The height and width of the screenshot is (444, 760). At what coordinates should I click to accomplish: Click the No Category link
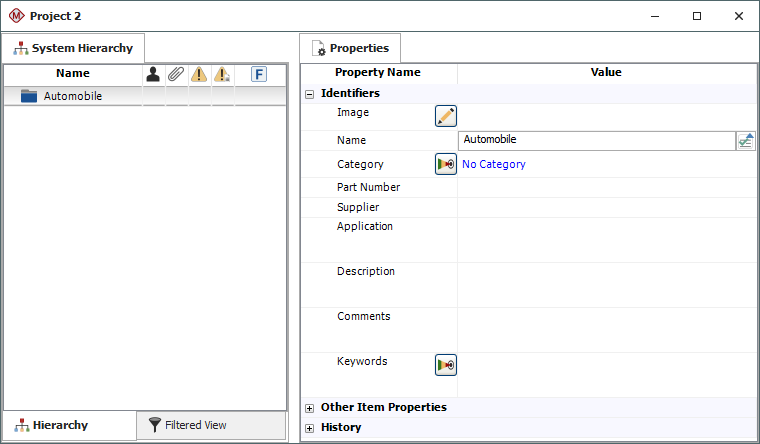click(493, 164)
